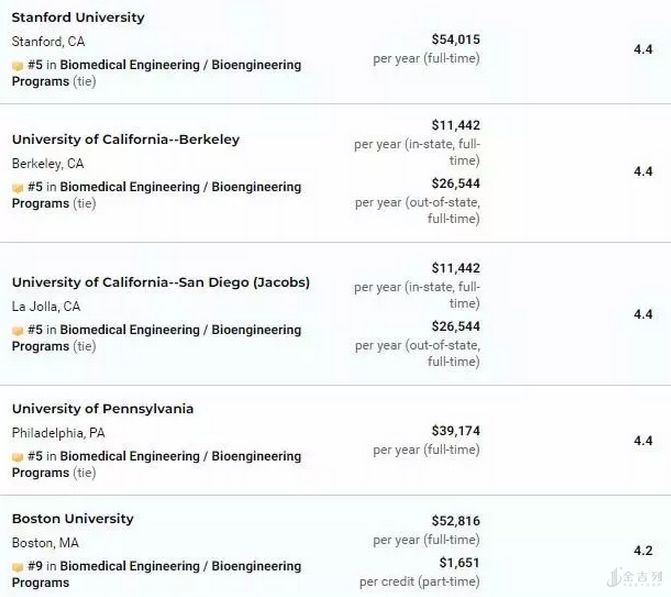Click Boston University's $1,651 per credit amount

tap(459, 563)
